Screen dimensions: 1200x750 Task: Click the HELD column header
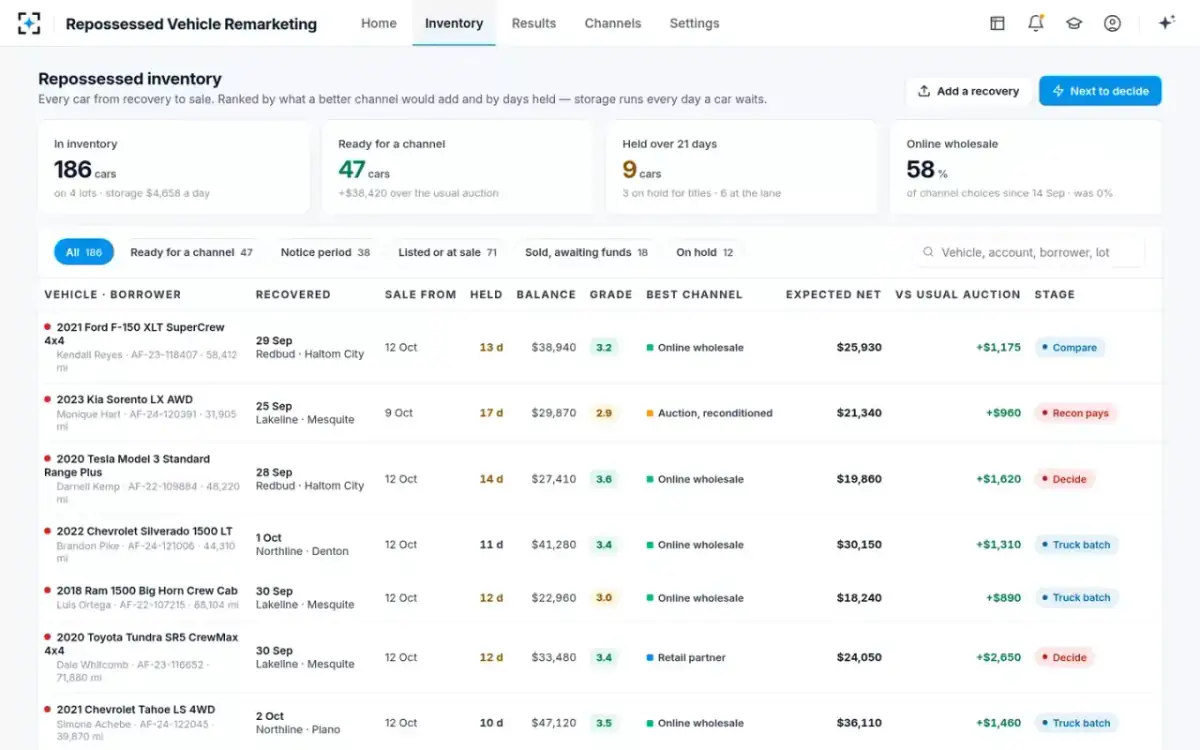tap(486, 295)
